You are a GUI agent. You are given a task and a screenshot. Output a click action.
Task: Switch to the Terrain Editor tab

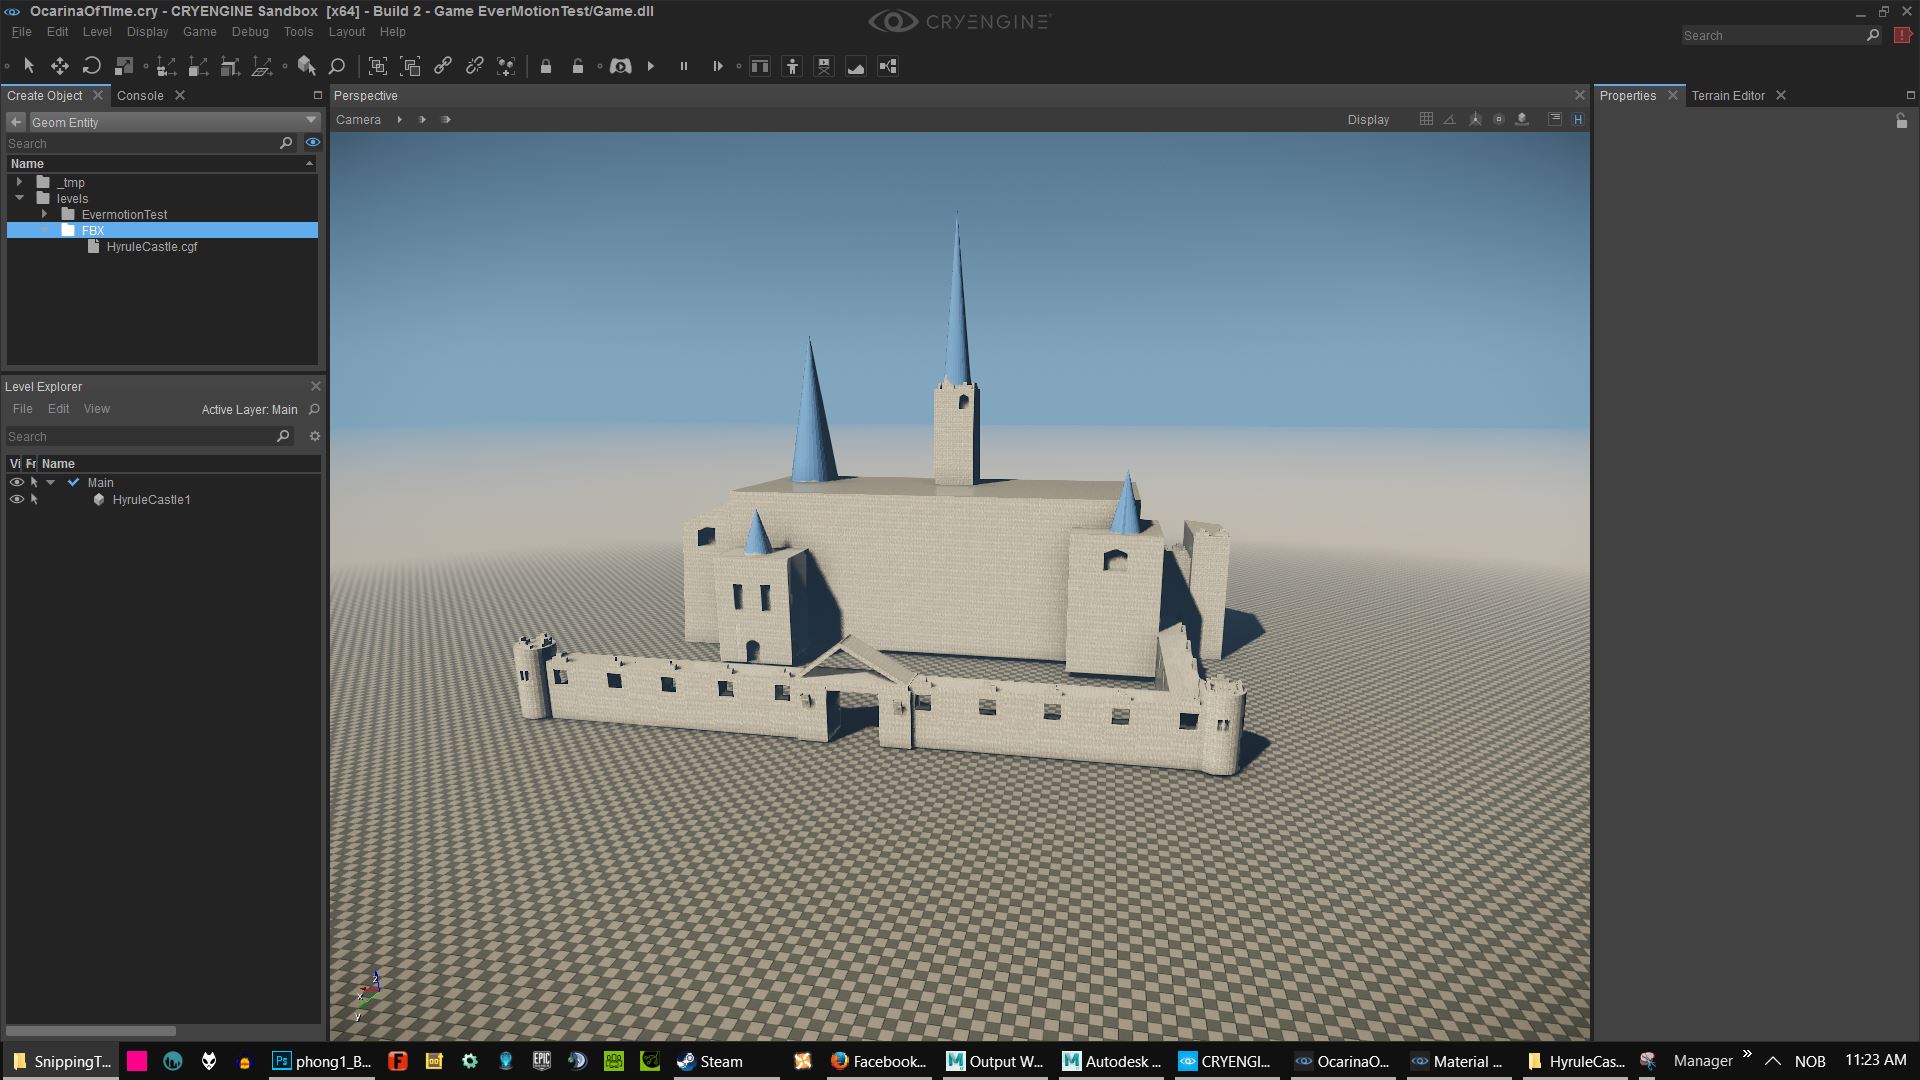click(1728, 96)
